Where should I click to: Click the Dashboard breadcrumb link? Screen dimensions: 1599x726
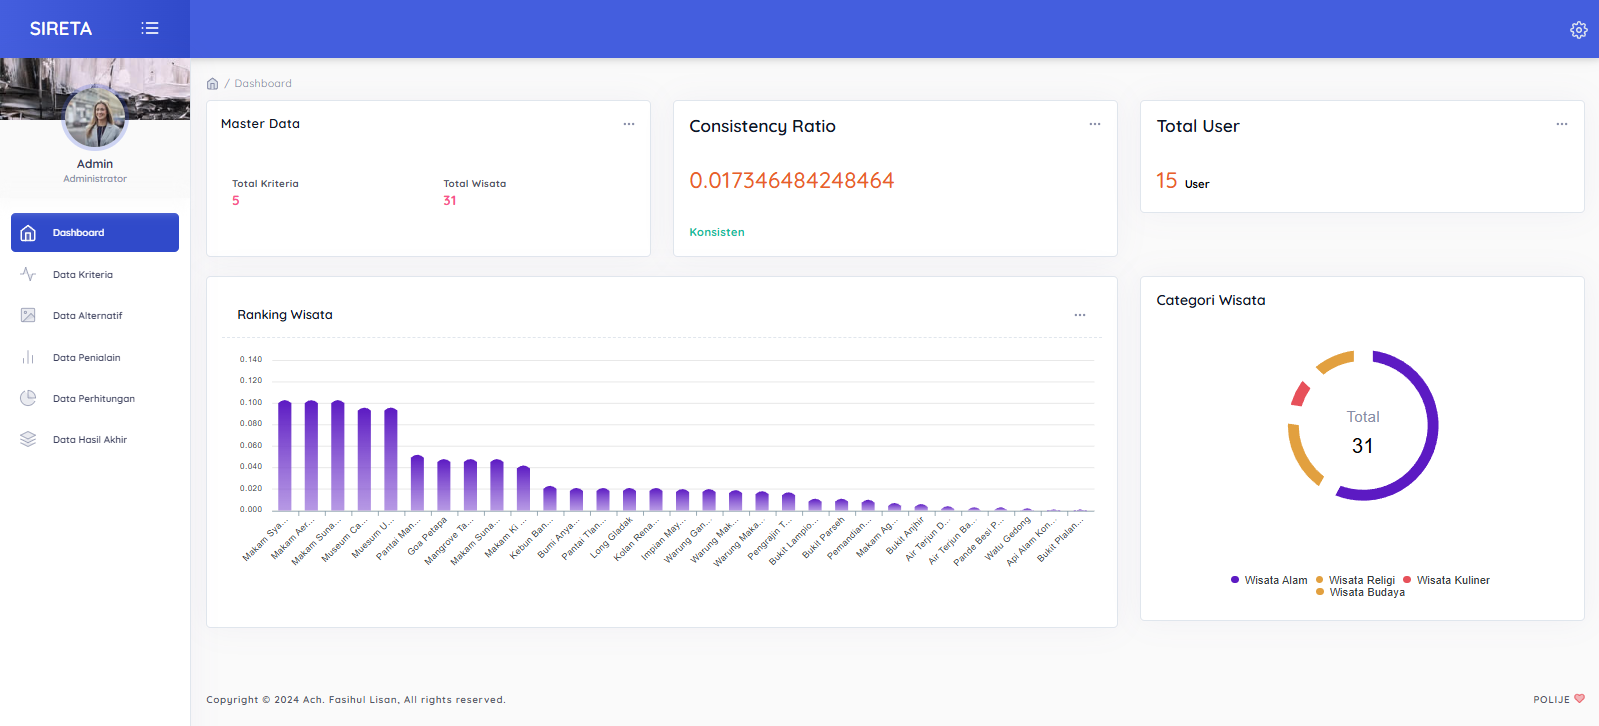263,84
